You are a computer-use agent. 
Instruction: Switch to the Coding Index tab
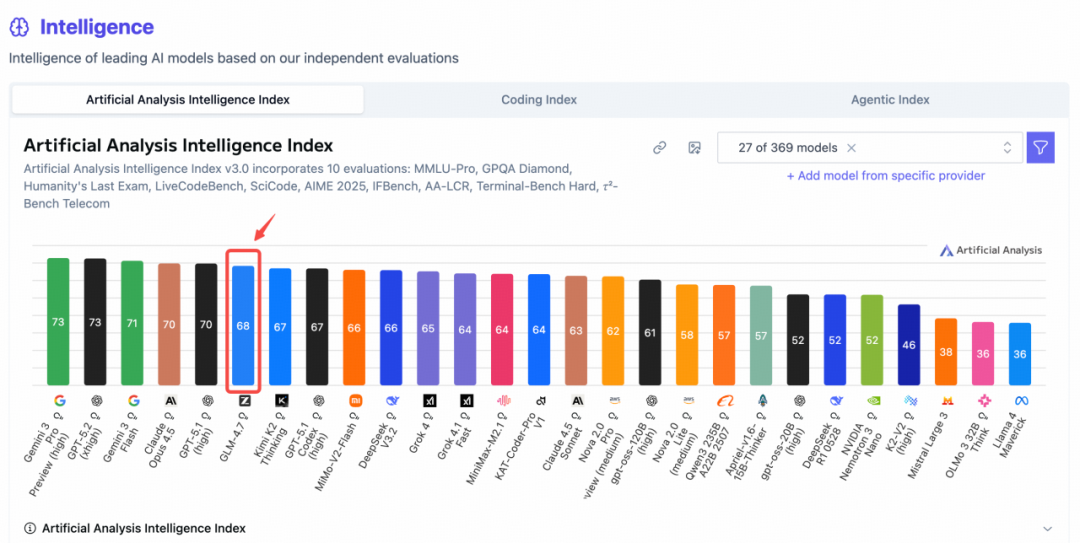(x=539, y=100)
